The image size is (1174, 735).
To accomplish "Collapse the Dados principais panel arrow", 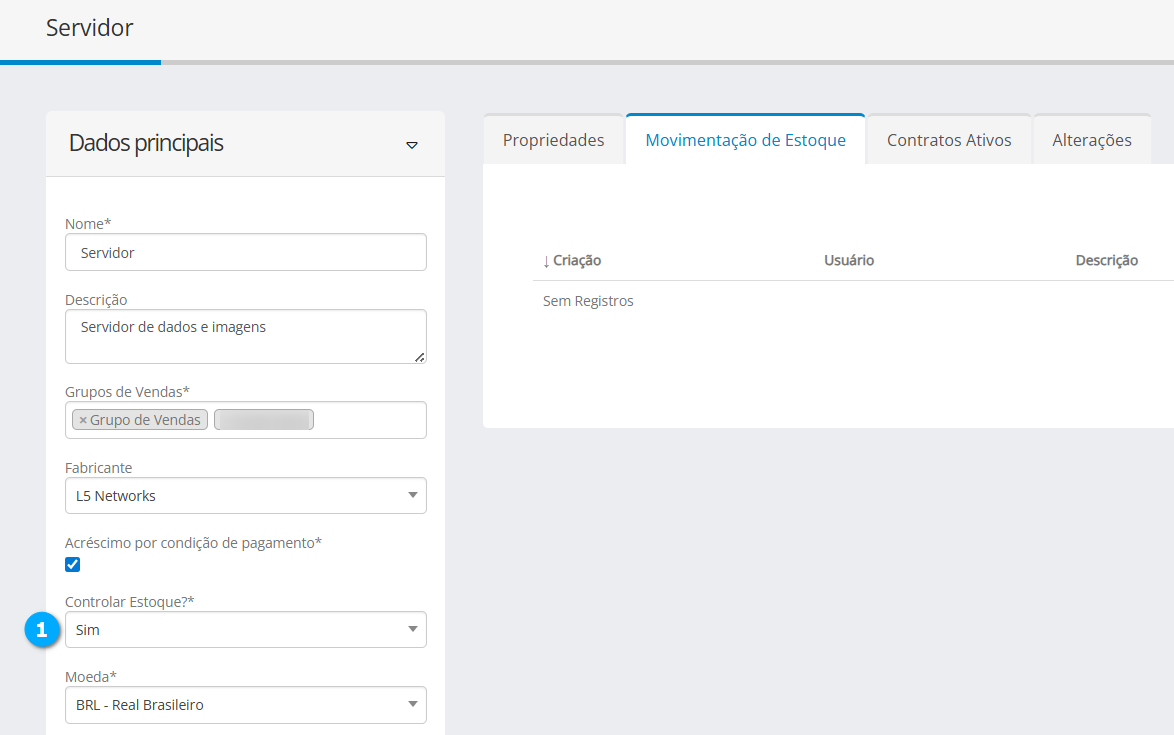I will pyautogui.click(x=411, y=145).
